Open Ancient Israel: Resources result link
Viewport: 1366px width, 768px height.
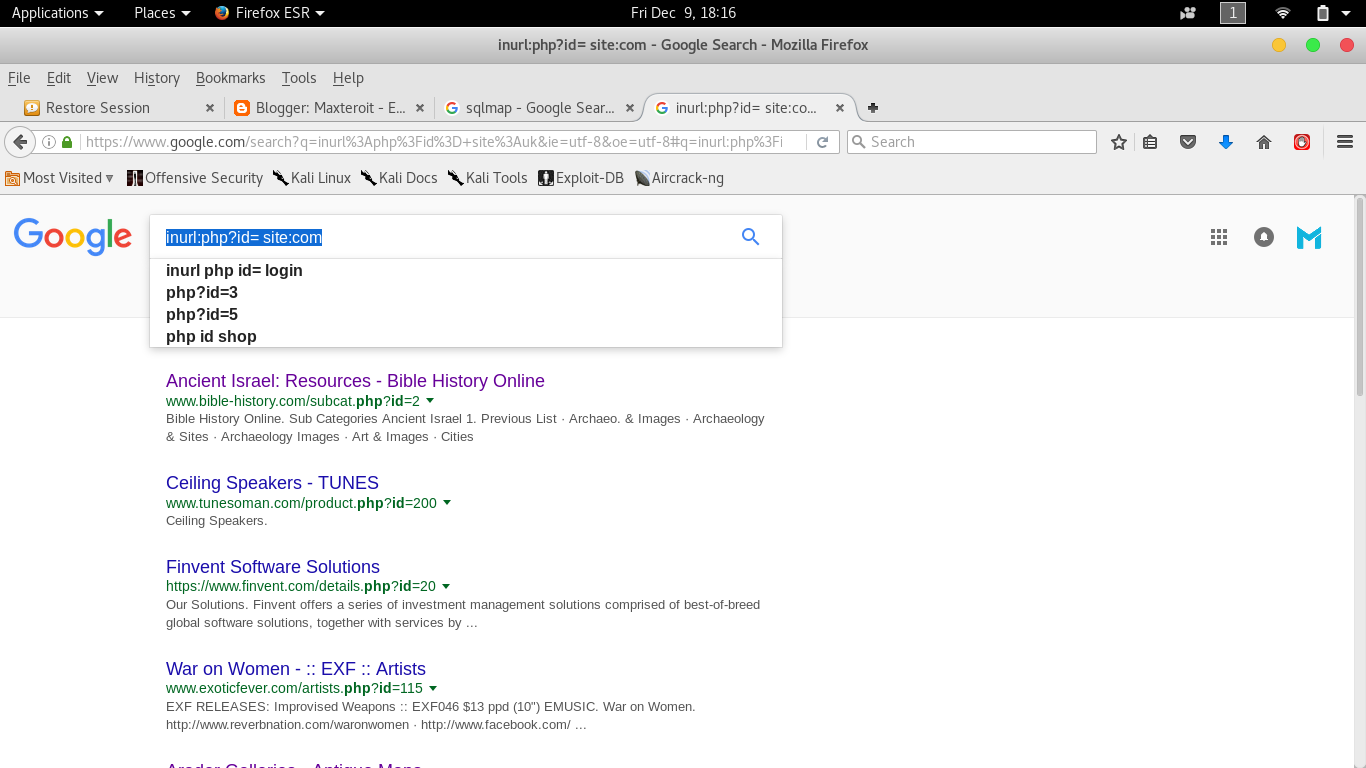355,381
